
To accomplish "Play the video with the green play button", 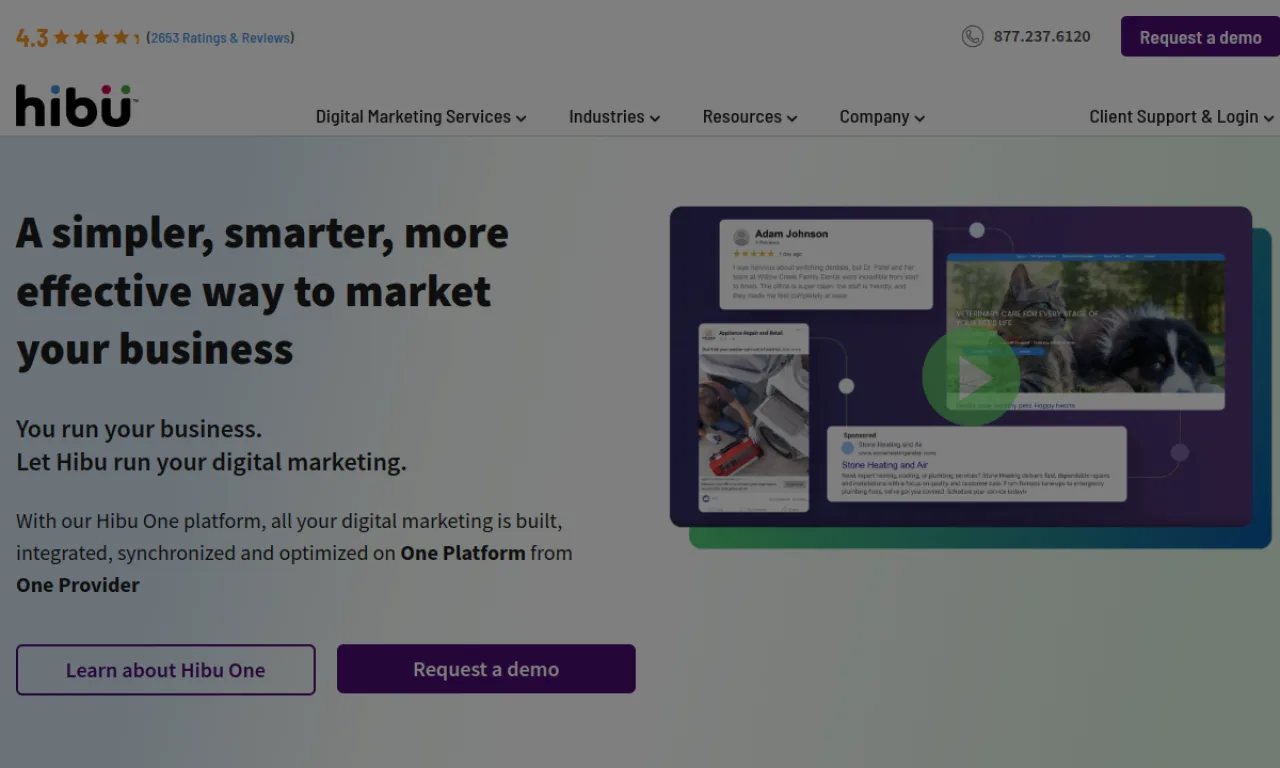I will (x=970, y=377).
